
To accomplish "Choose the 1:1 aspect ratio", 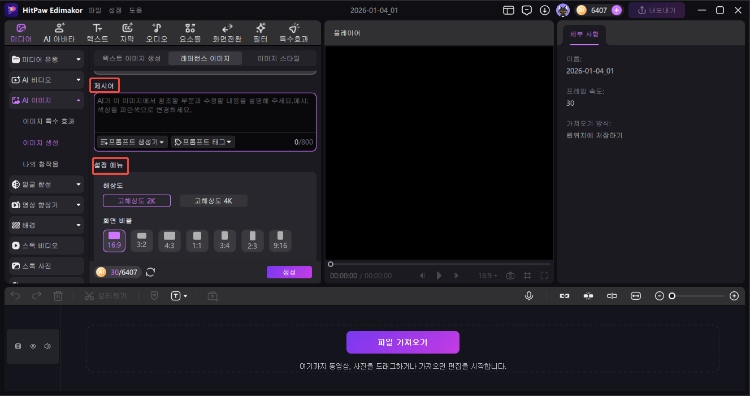I will click(x=197, y=240).
